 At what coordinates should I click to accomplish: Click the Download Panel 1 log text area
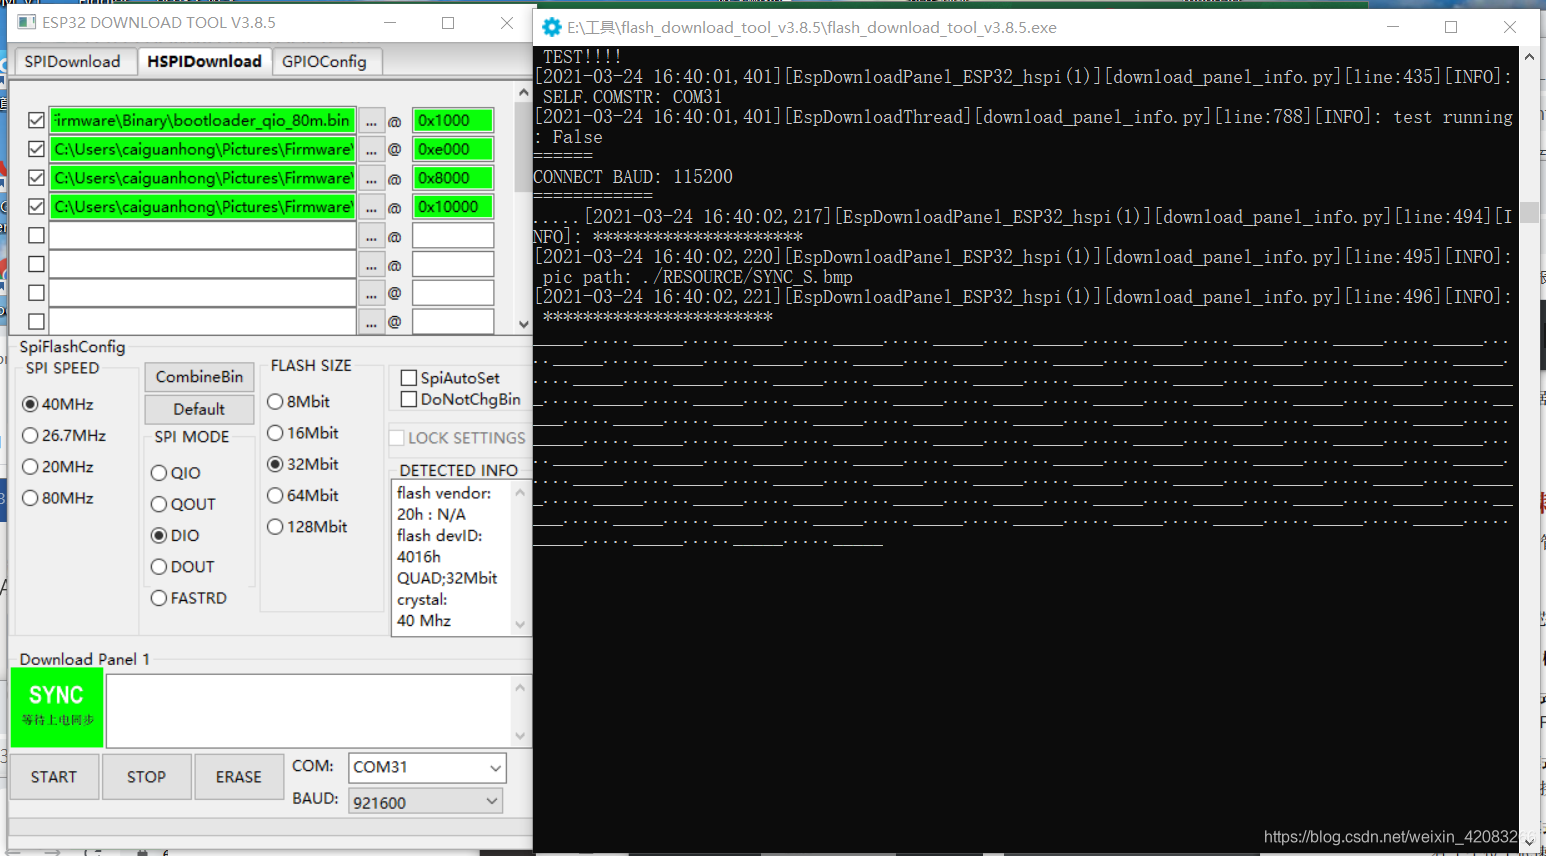point(309,711)
